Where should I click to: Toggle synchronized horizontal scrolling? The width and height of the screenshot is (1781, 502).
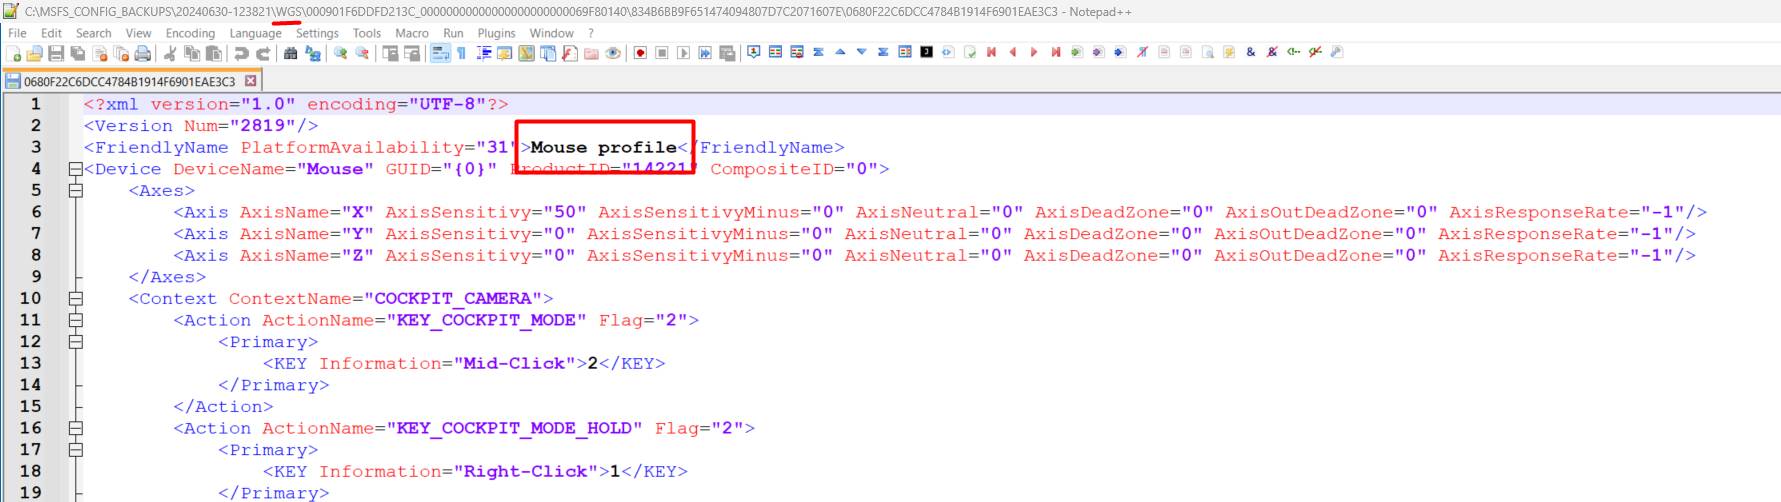(x=411, y=53)
